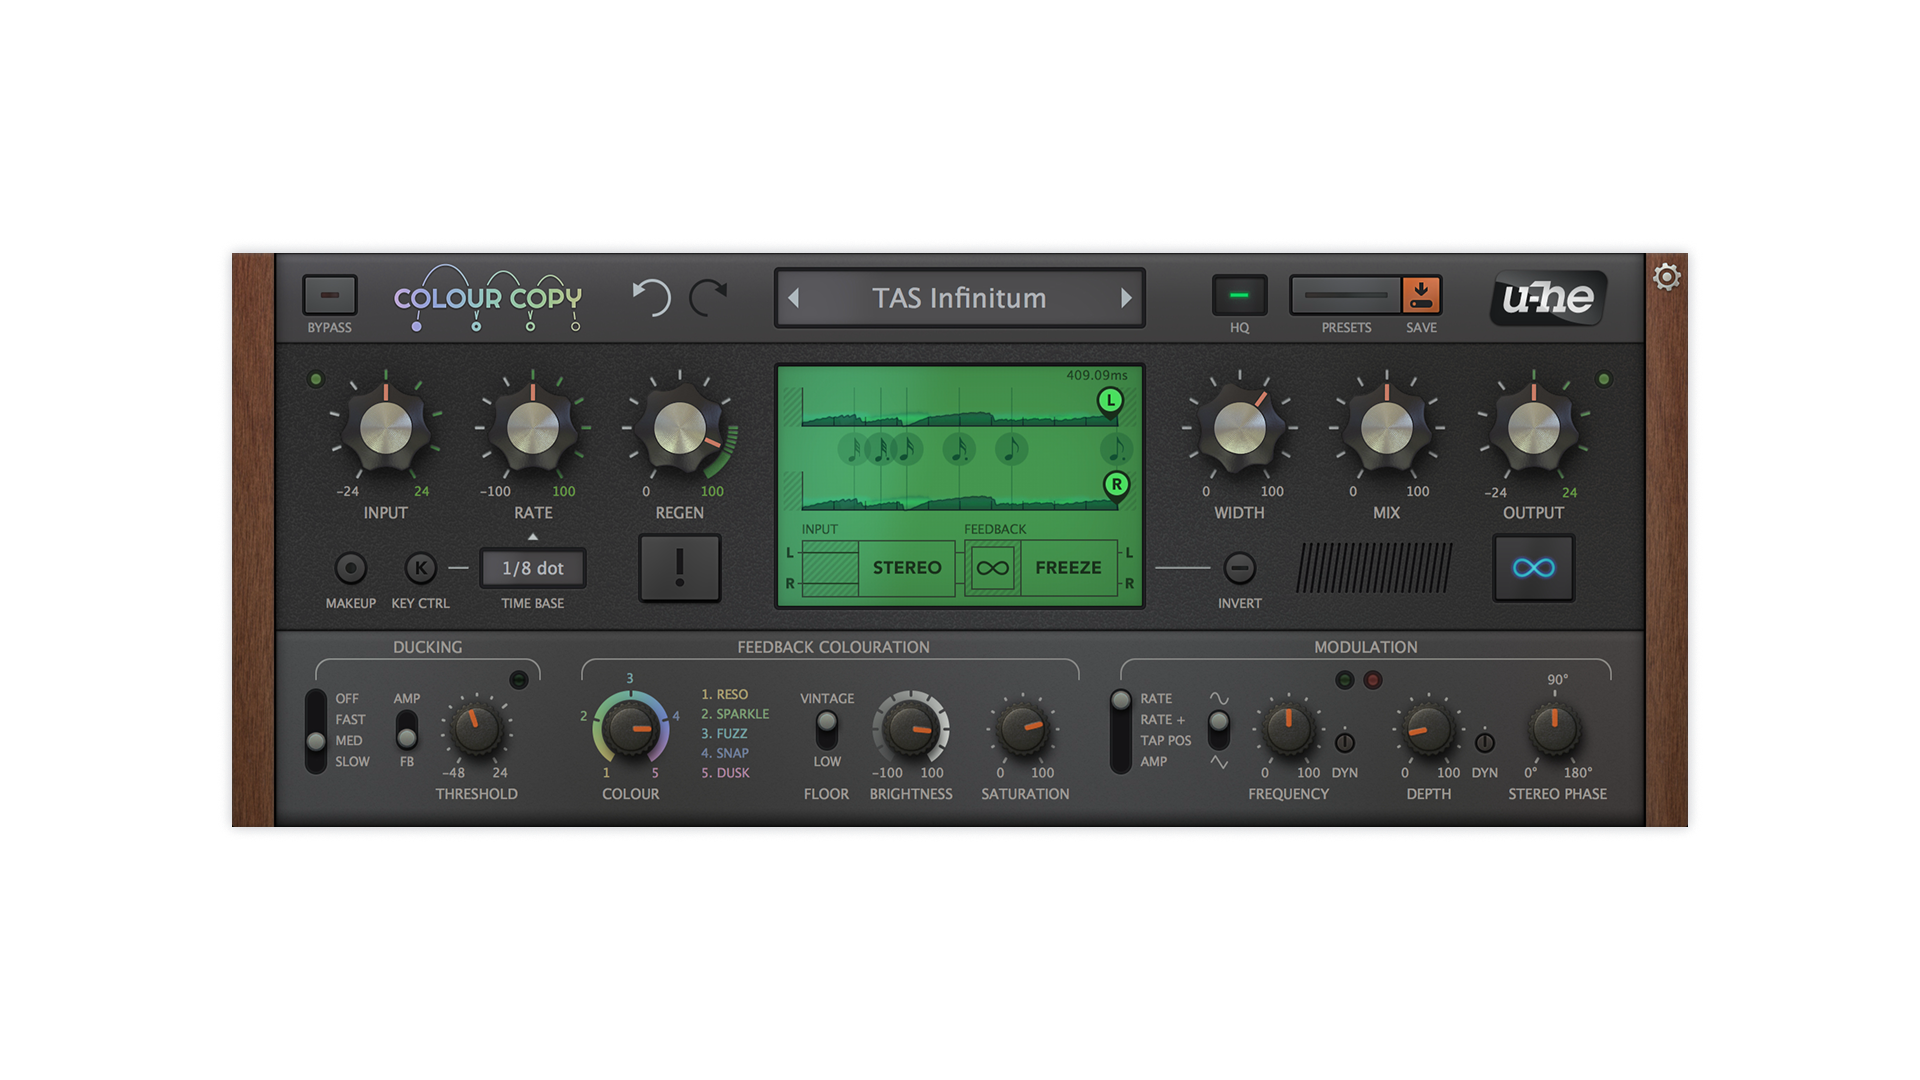
Task: Click the blue infinity loop button
Action: point(1533,568)
